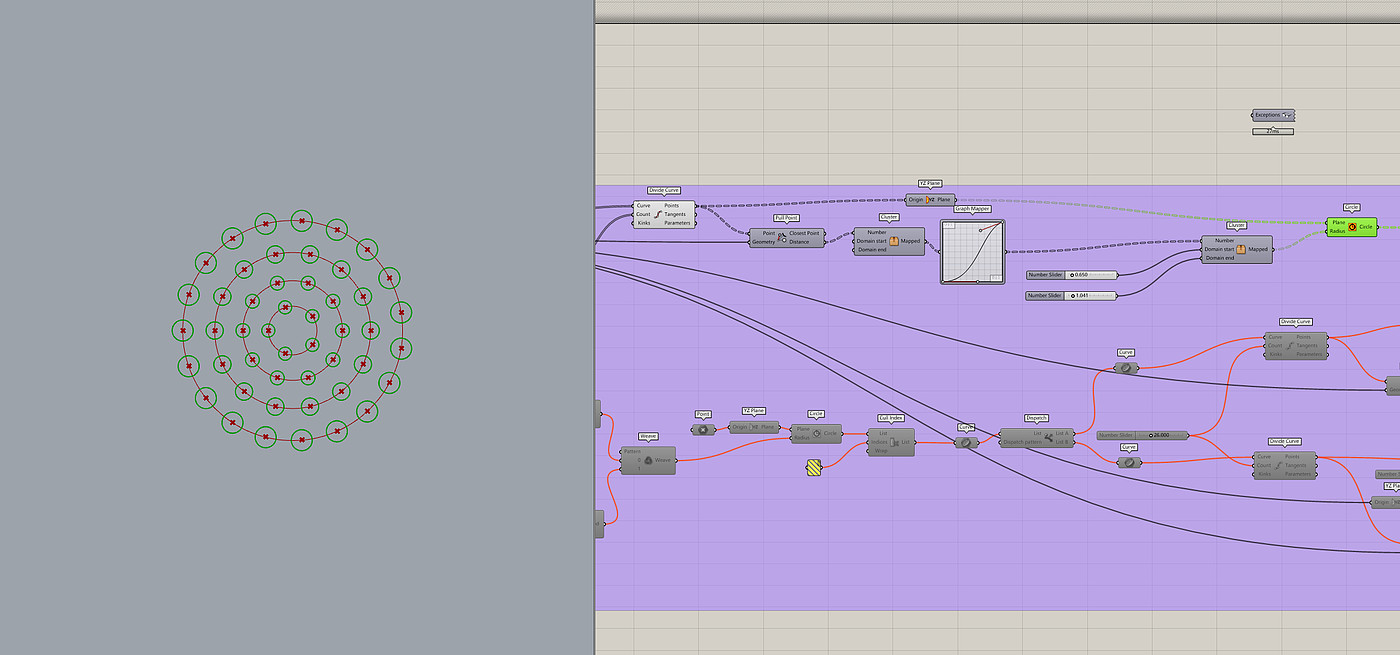The image size is (1400, 655).
Task: Click the Geometry input on Pull Point
Action: (x=764, y=242)
